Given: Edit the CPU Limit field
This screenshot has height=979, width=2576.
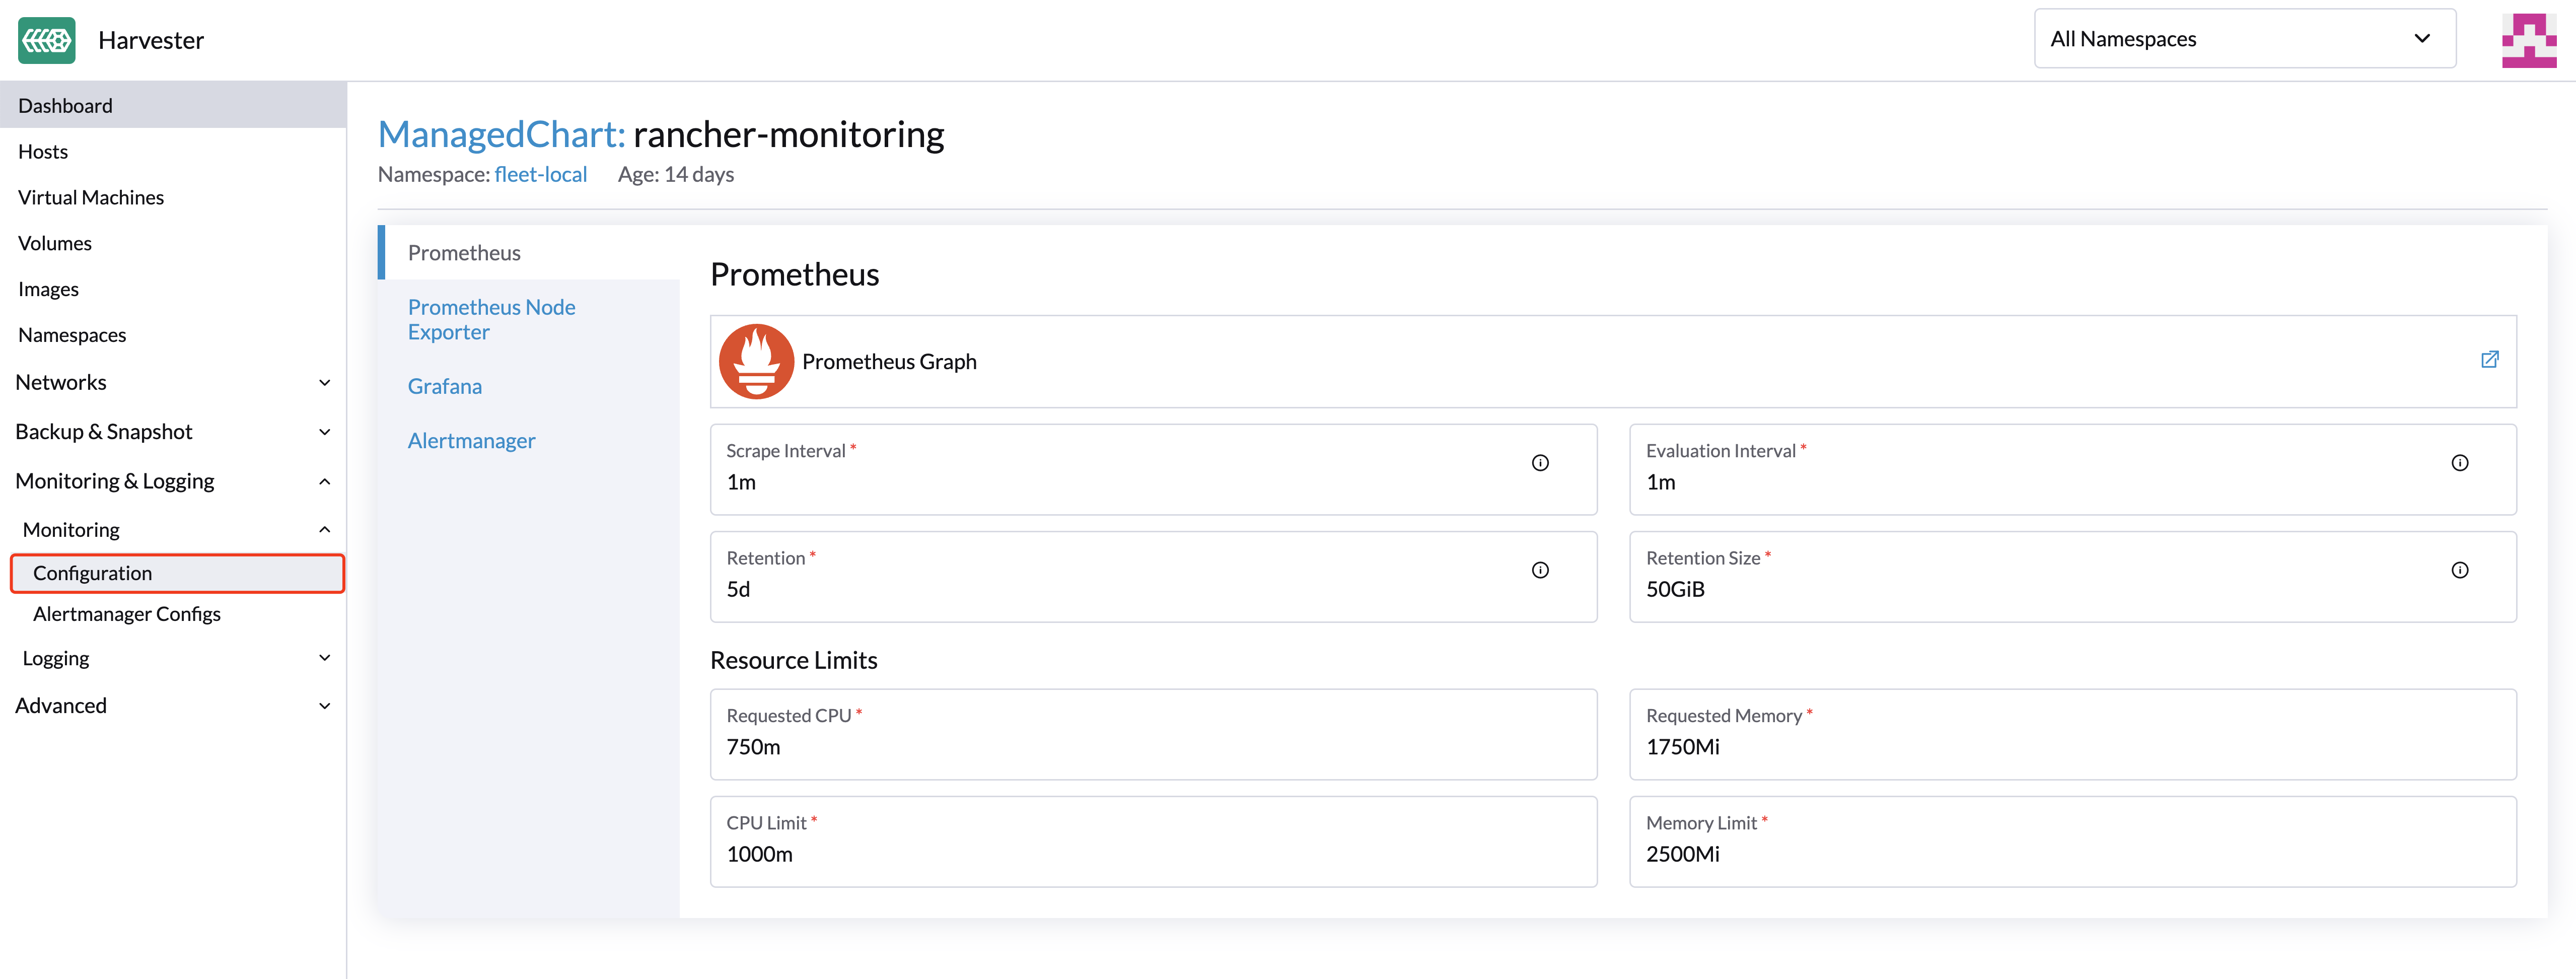Looking at the screenshot, I should [1153, 842].
